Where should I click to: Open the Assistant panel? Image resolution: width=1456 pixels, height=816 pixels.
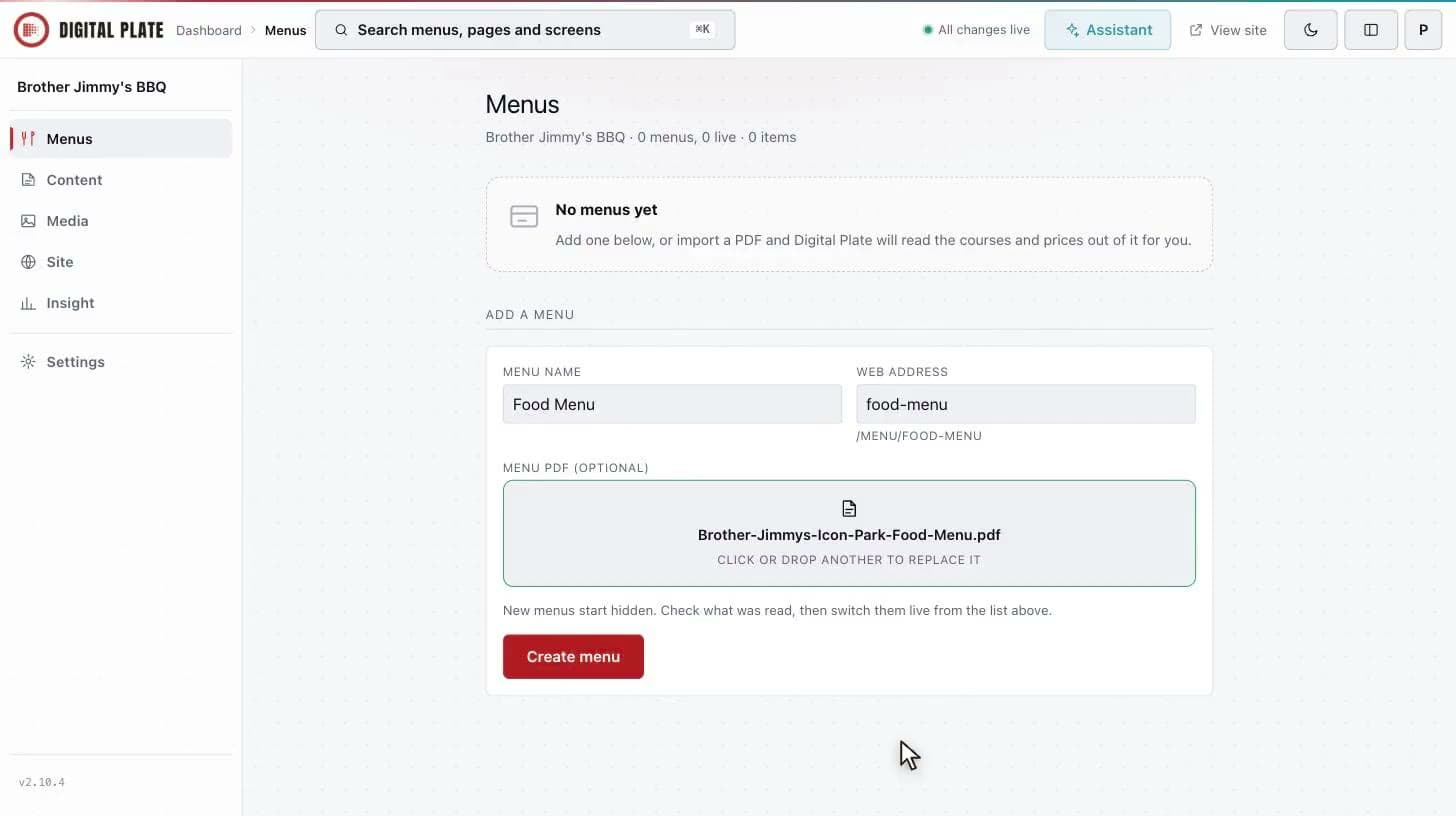click(x=1108, y=30)
